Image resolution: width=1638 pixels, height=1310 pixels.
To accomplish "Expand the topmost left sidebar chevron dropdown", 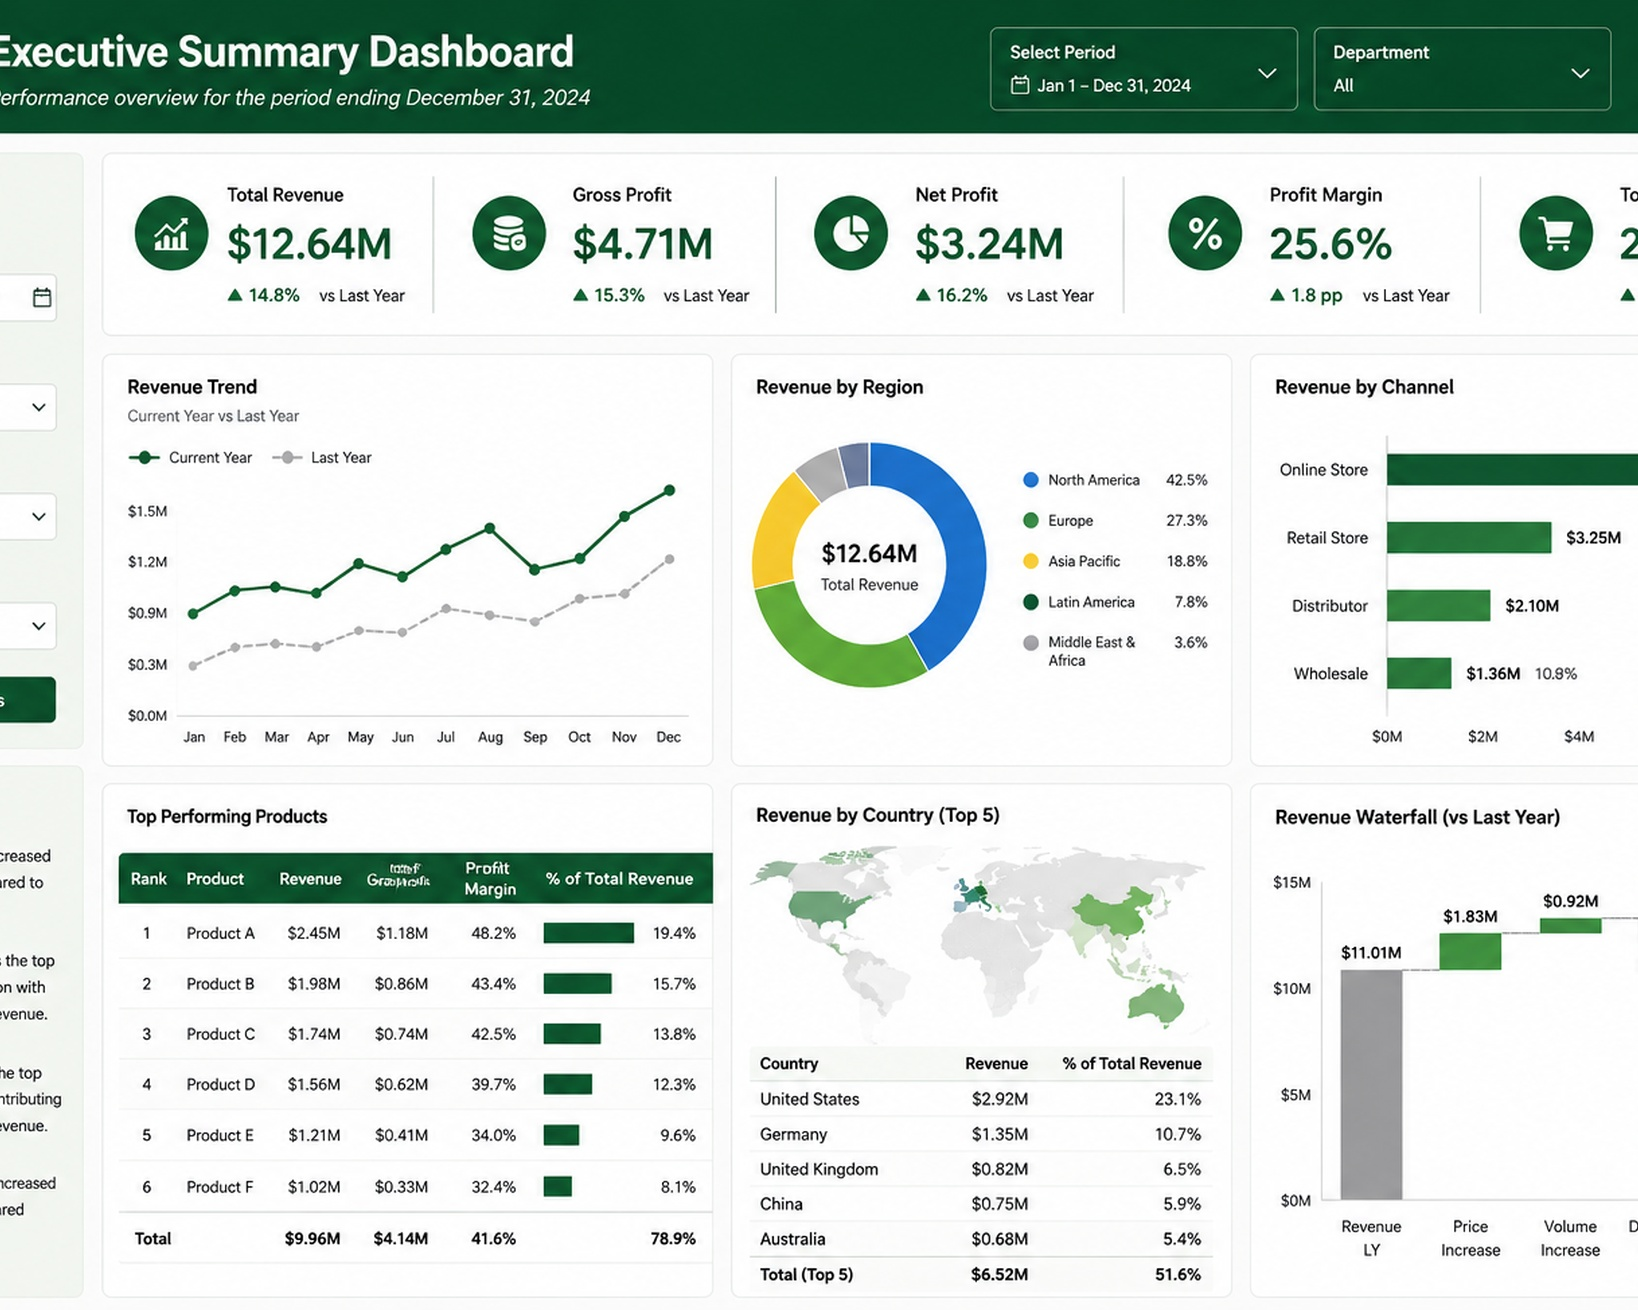I will 38,407.
